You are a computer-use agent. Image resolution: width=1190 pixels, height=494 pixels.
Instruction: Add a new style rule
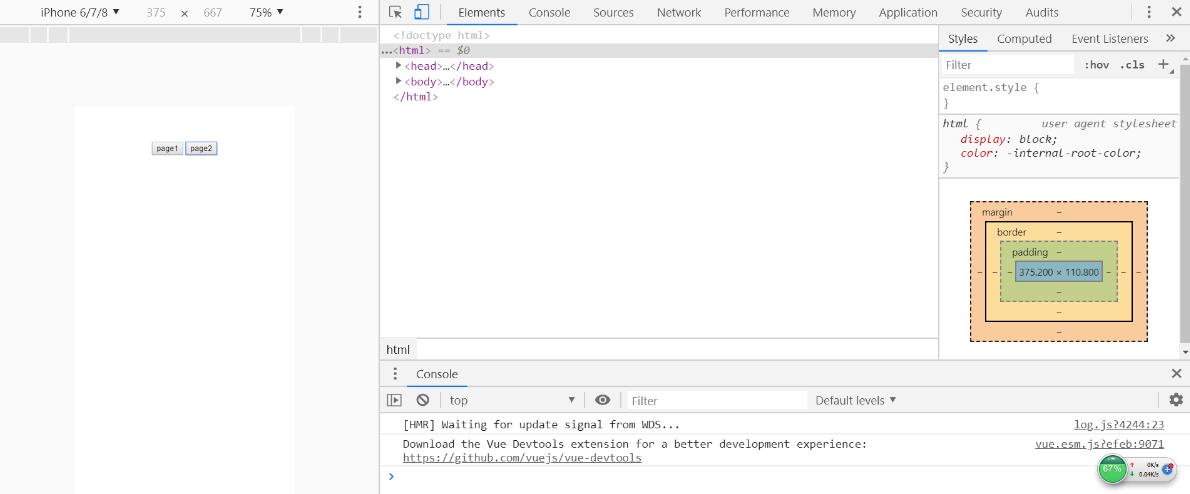(1163, 64)
